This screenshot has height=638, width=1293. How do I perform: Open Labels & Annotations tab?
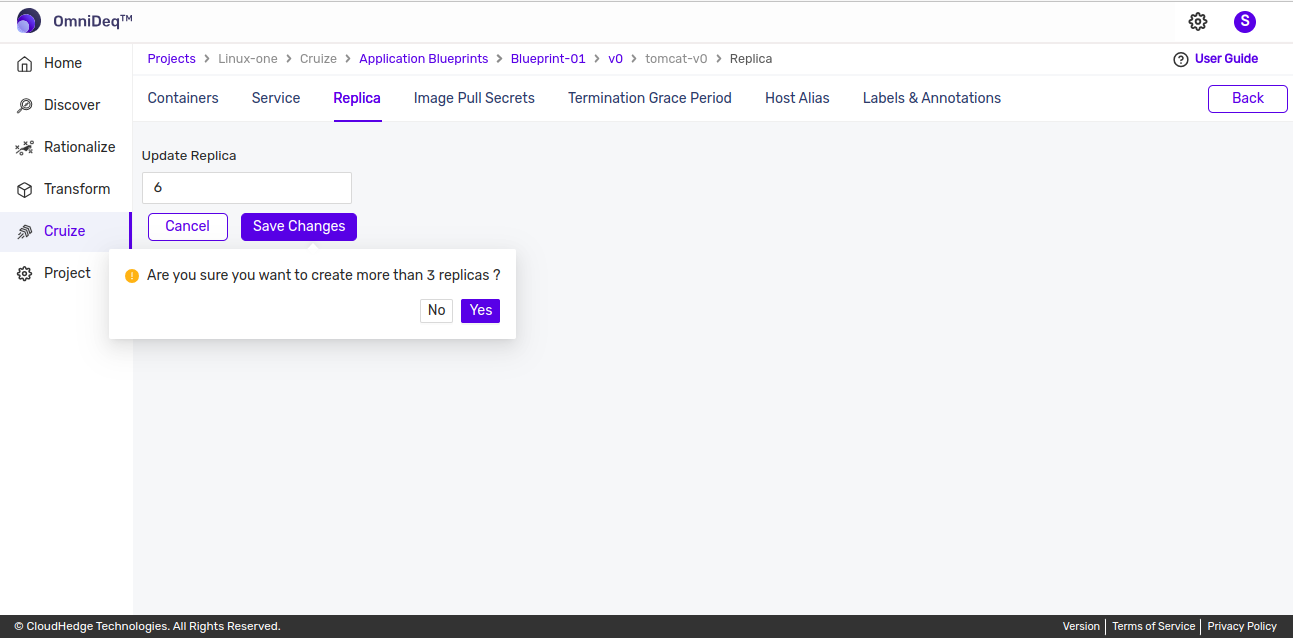click(x=932, y=98)
